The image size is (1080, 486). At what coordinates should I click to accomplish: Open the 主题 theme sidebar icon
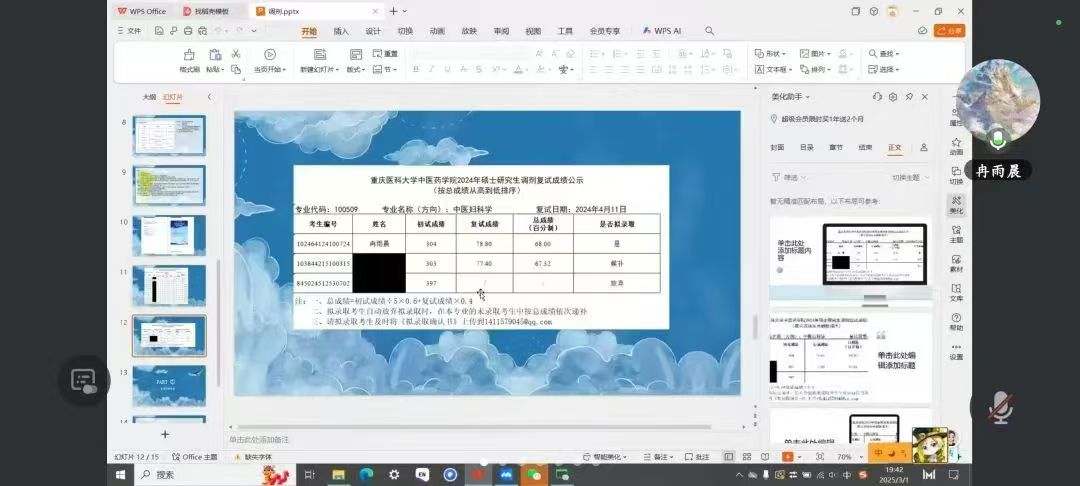pos(956,233)
